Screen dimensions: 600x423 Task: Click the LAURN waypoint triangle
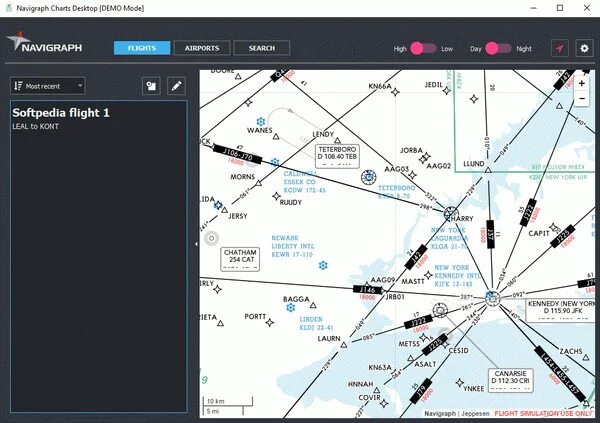(344, 345)
